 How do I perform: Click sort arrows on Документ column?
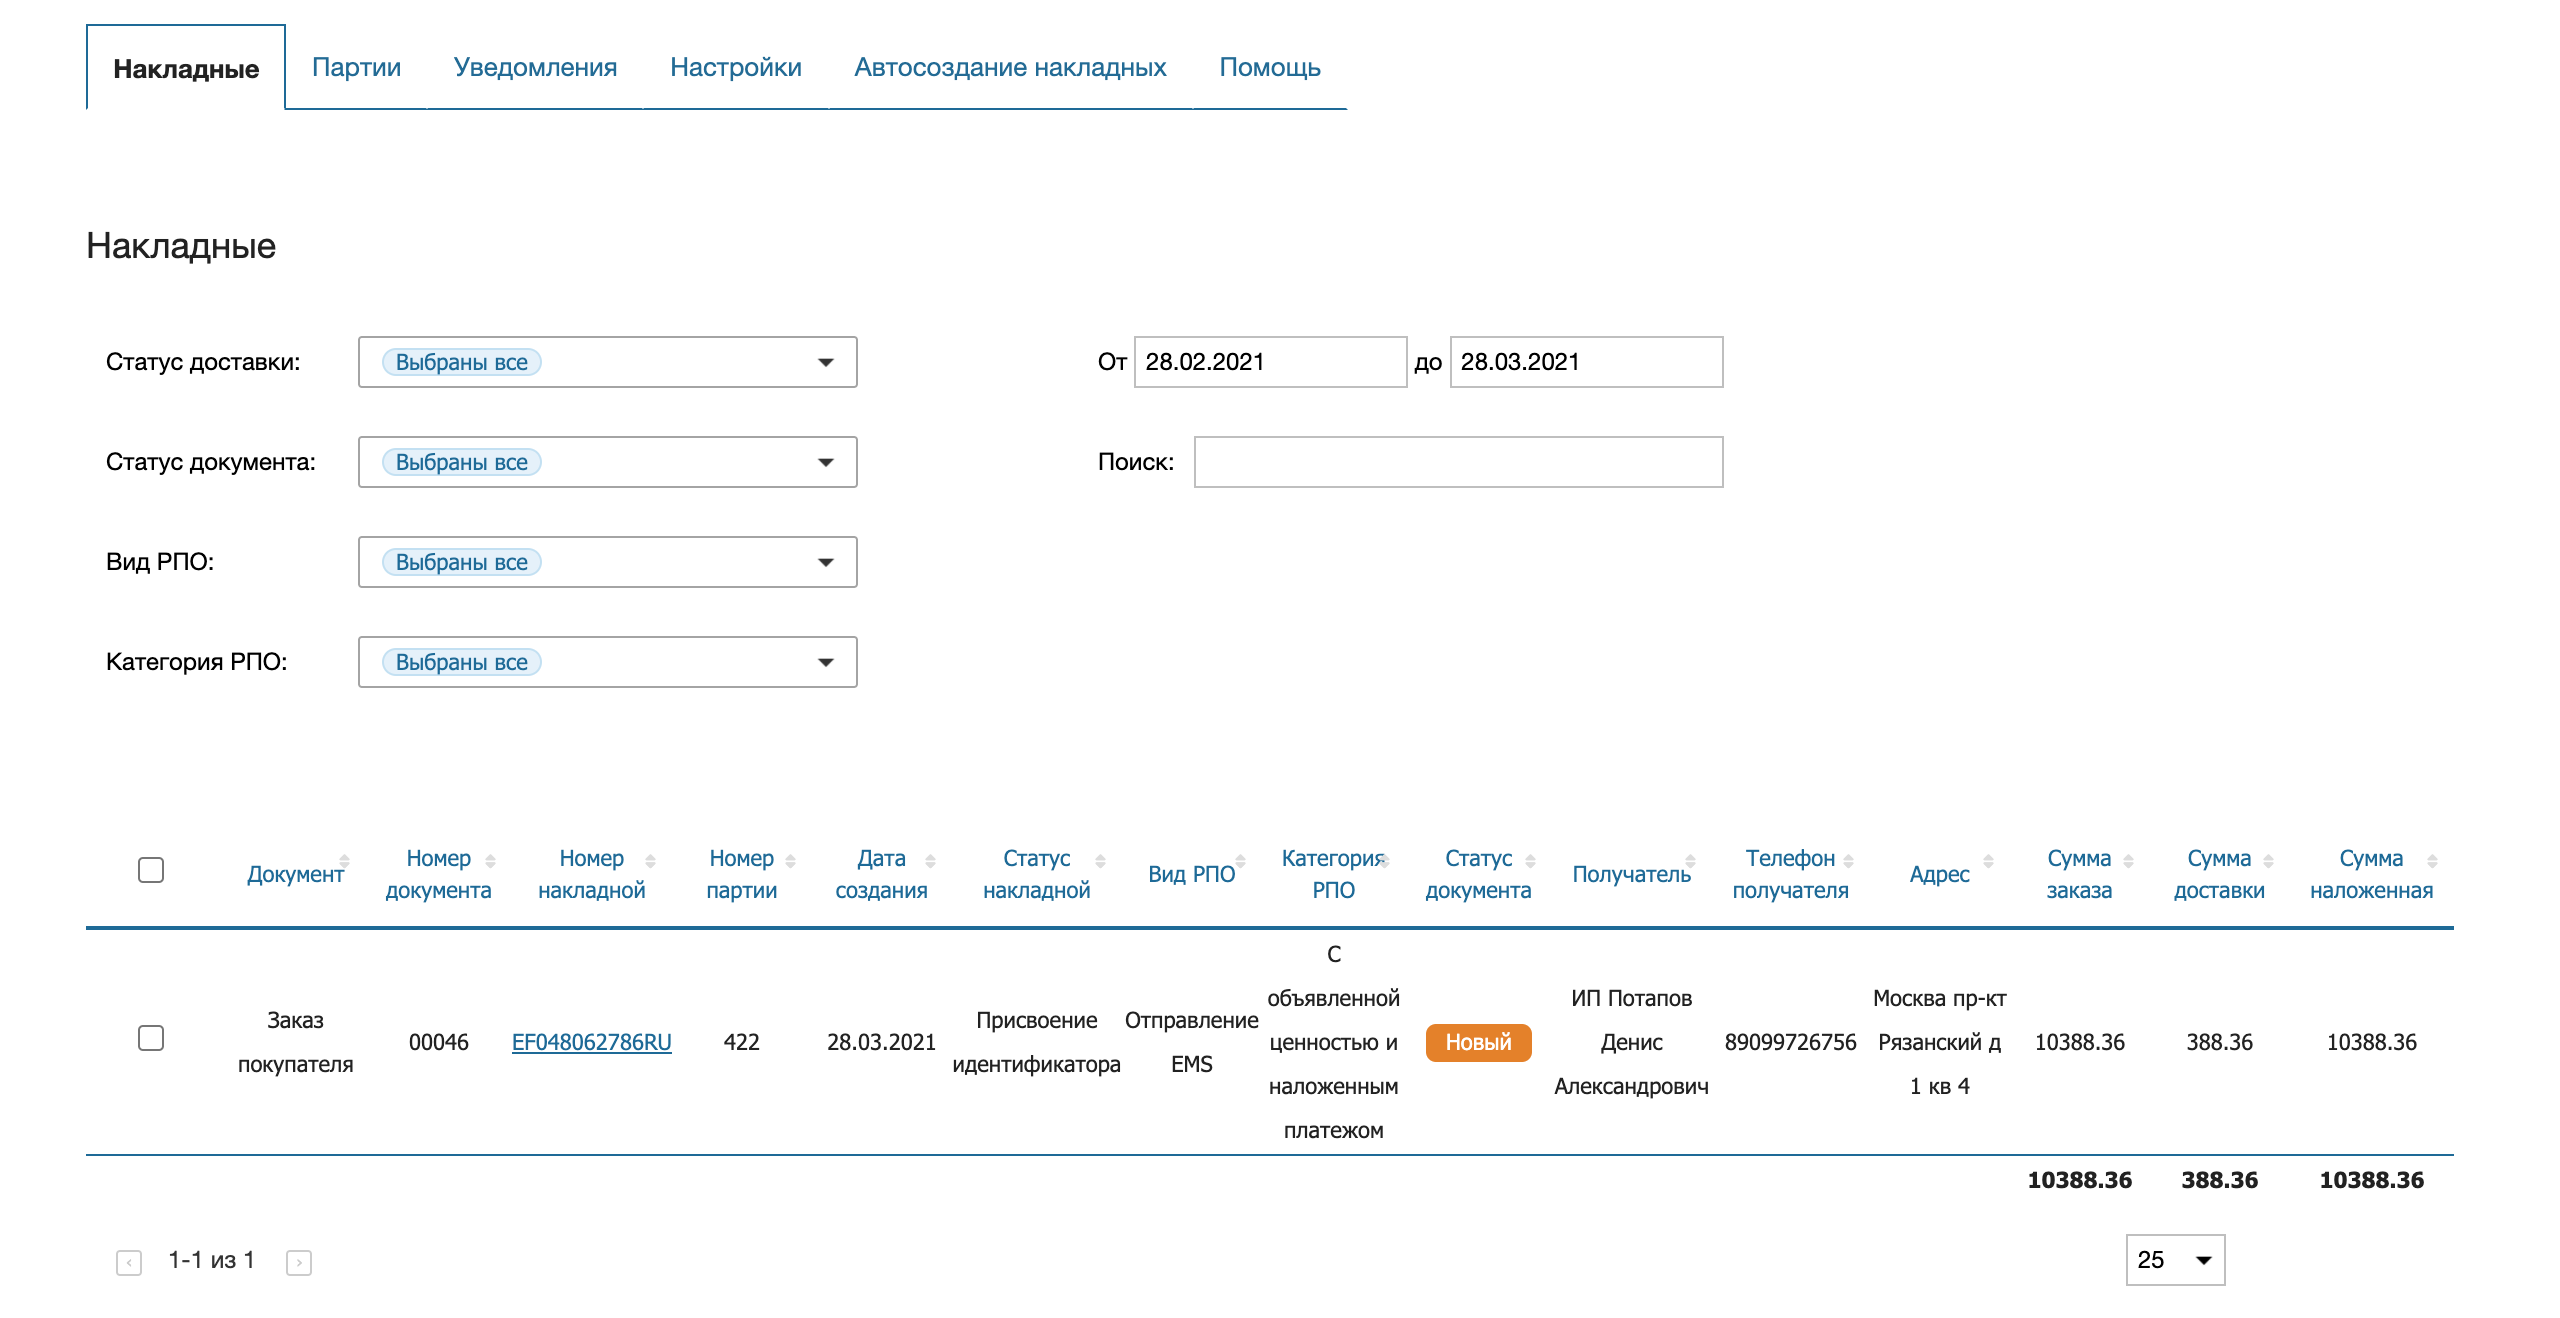click(x=344, y=861)
